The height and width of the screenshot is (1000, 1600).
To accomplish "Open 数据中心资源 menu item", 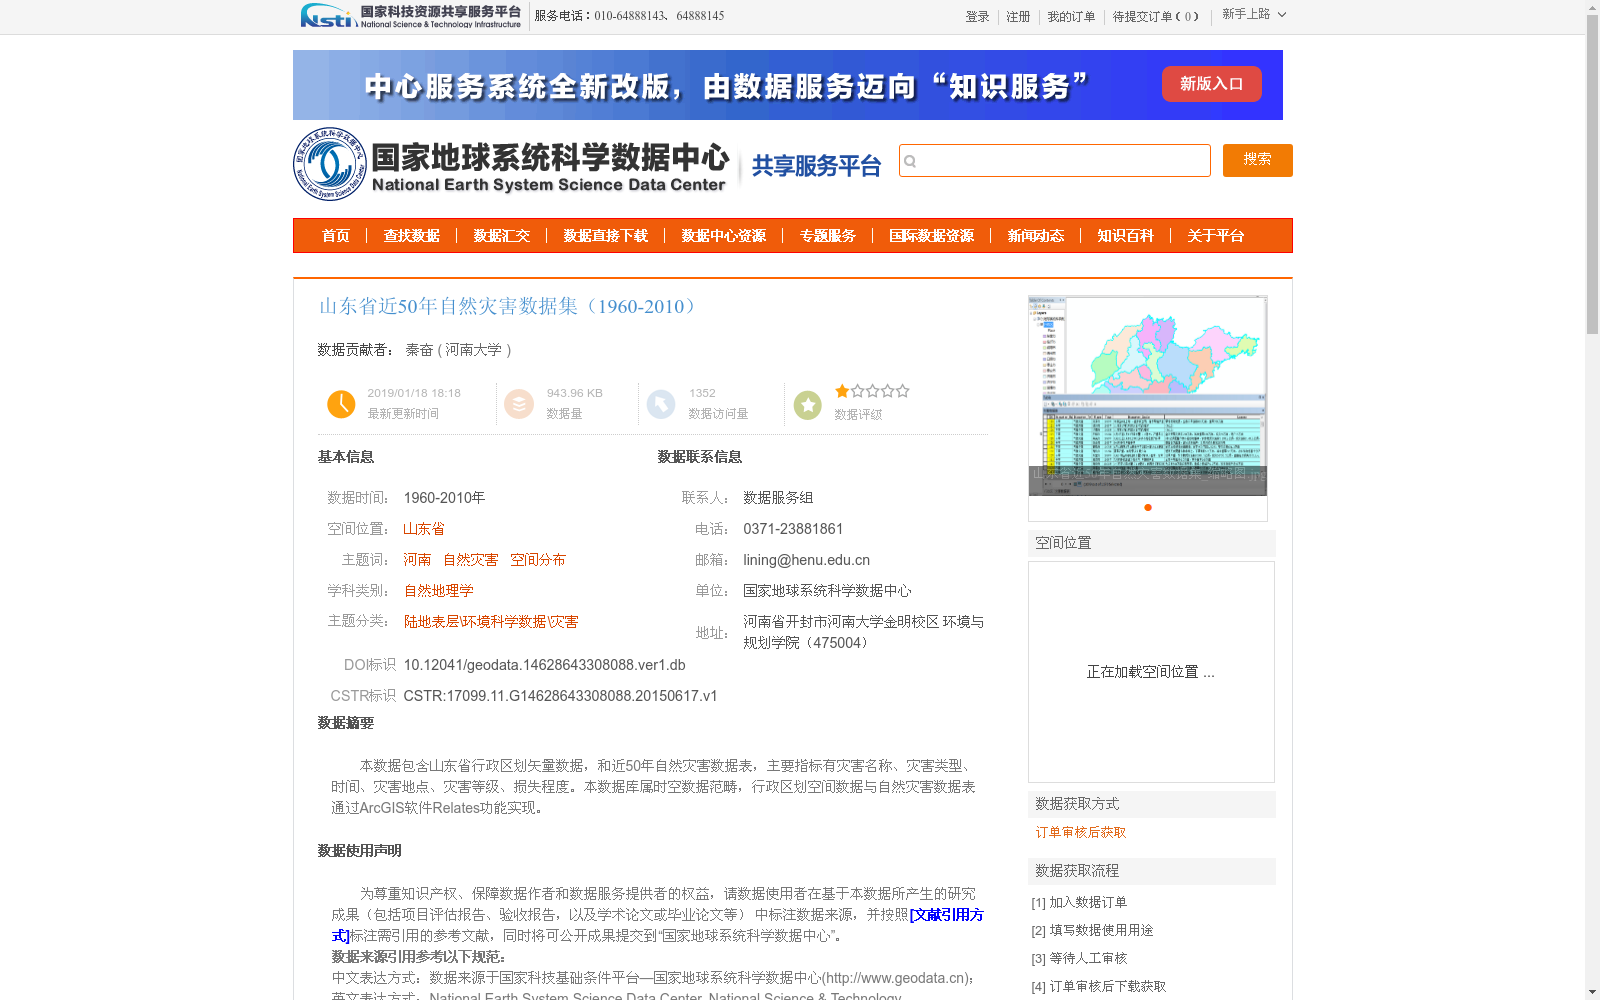I will pyautogui.click(x=724, y=236).
